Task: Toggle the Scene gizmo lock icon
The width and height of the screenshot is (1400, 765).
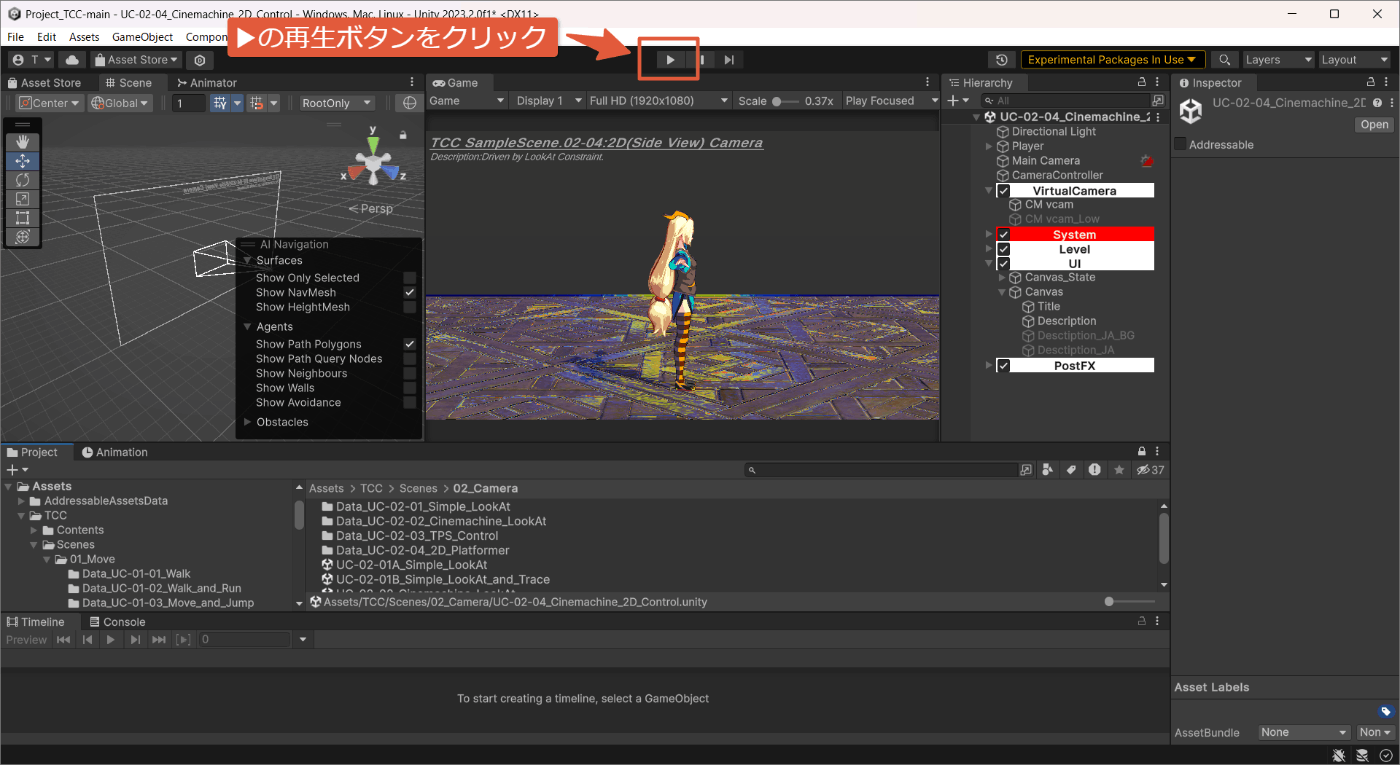Action: (403, 134)
